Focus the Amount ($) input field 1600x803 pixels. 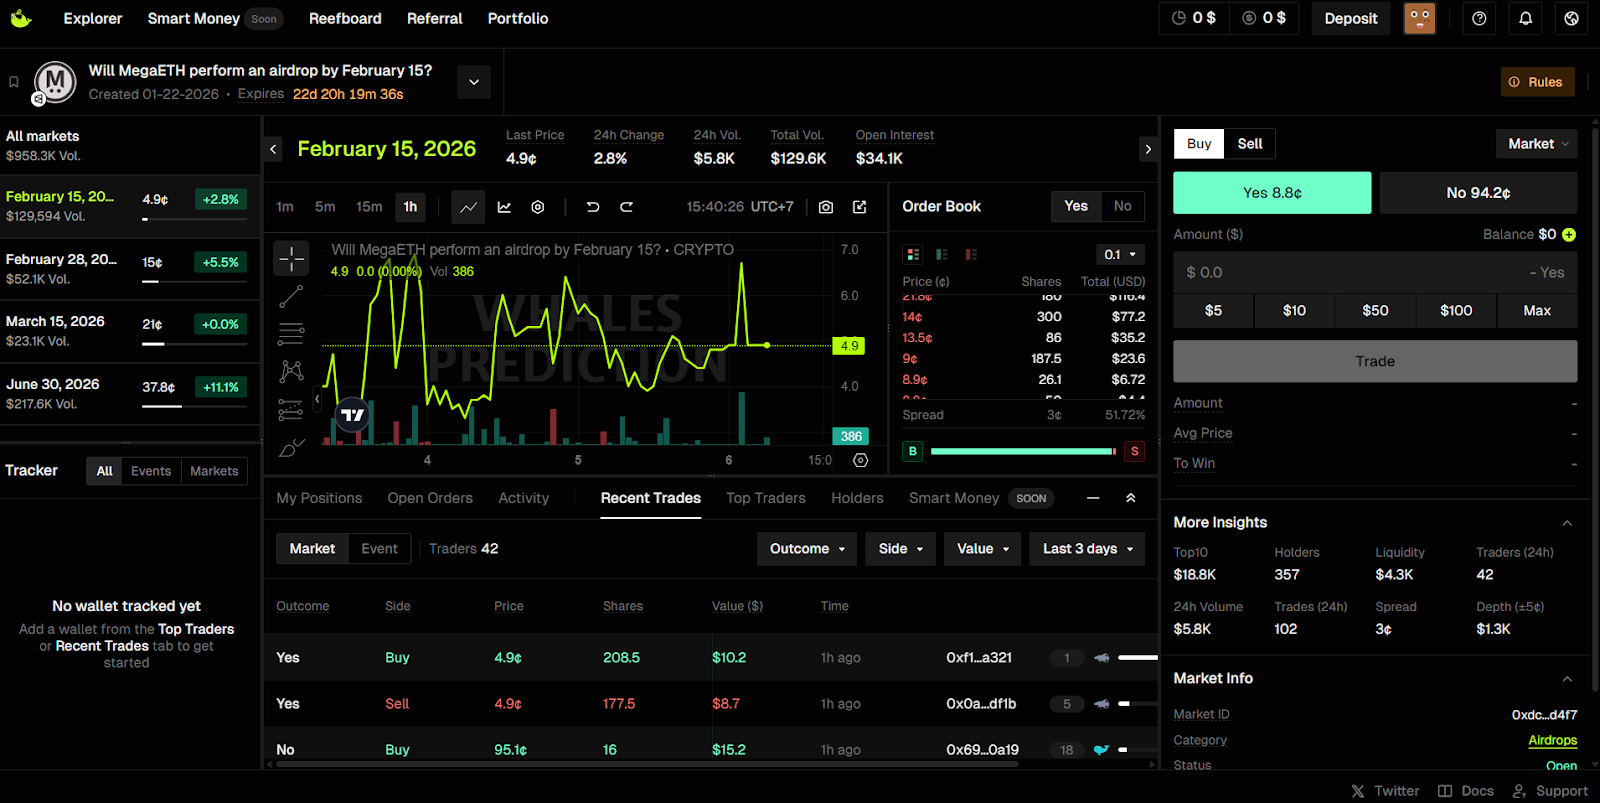(x=1375, y=272)
